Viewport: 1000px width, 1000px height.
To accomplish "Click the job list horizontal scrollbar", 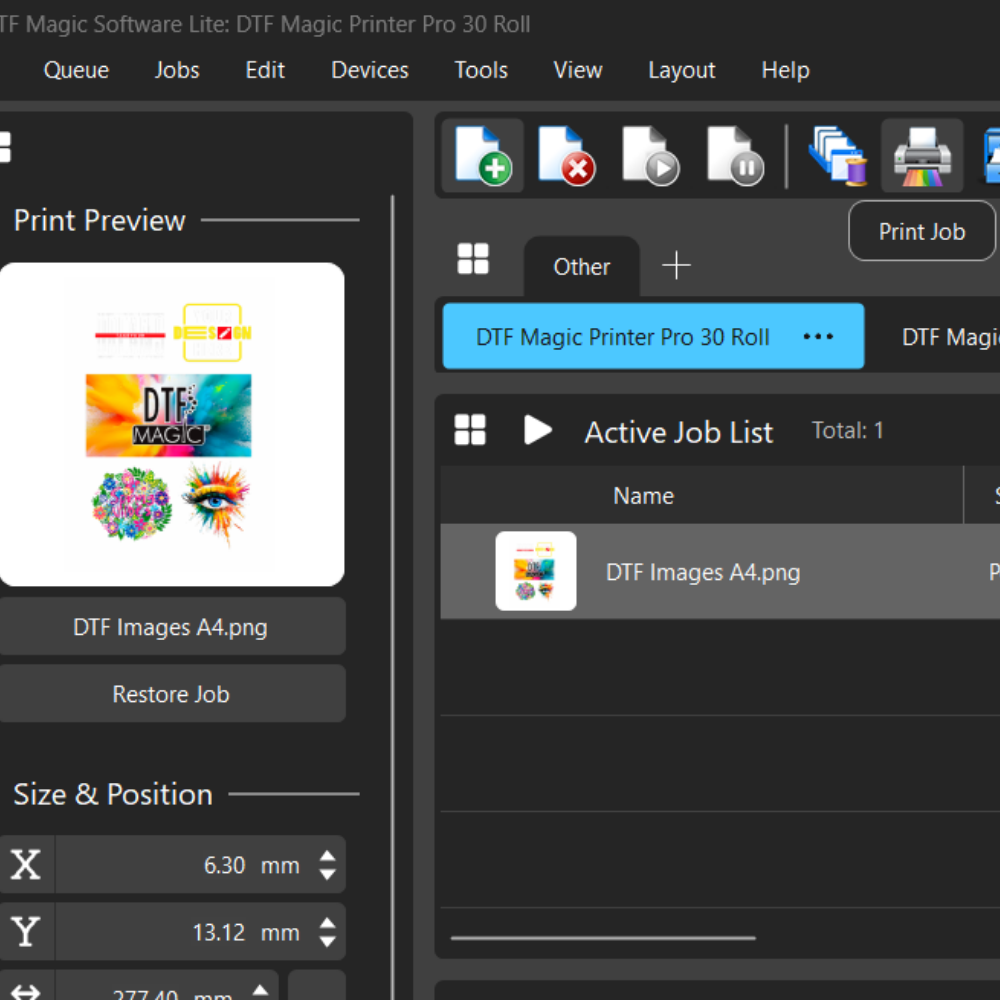I will (603, 938).
